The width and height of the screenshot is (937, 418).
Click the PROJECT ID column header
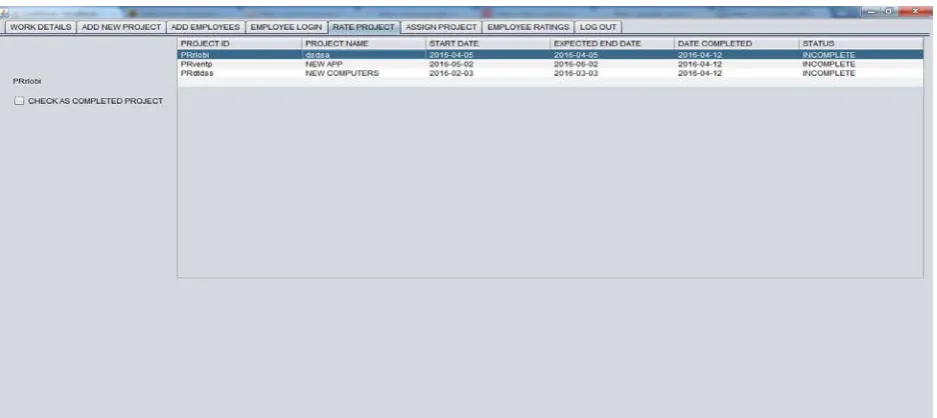pos(240,44)
